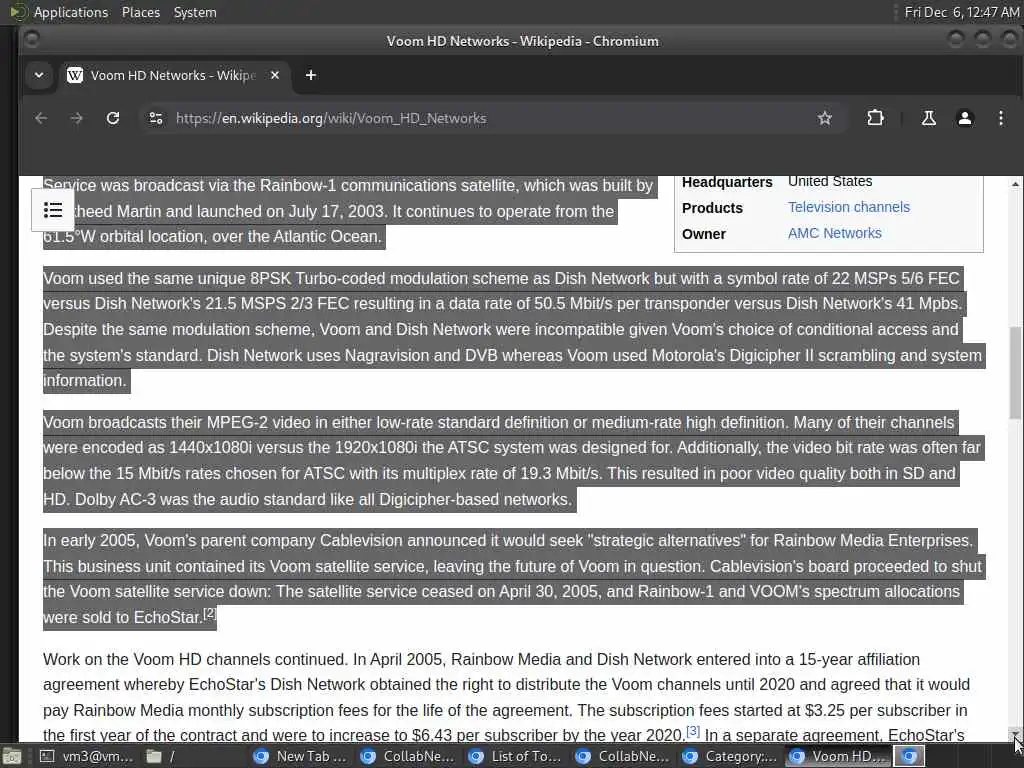Bookmark this page with the star icon

(x=825, y=118)
